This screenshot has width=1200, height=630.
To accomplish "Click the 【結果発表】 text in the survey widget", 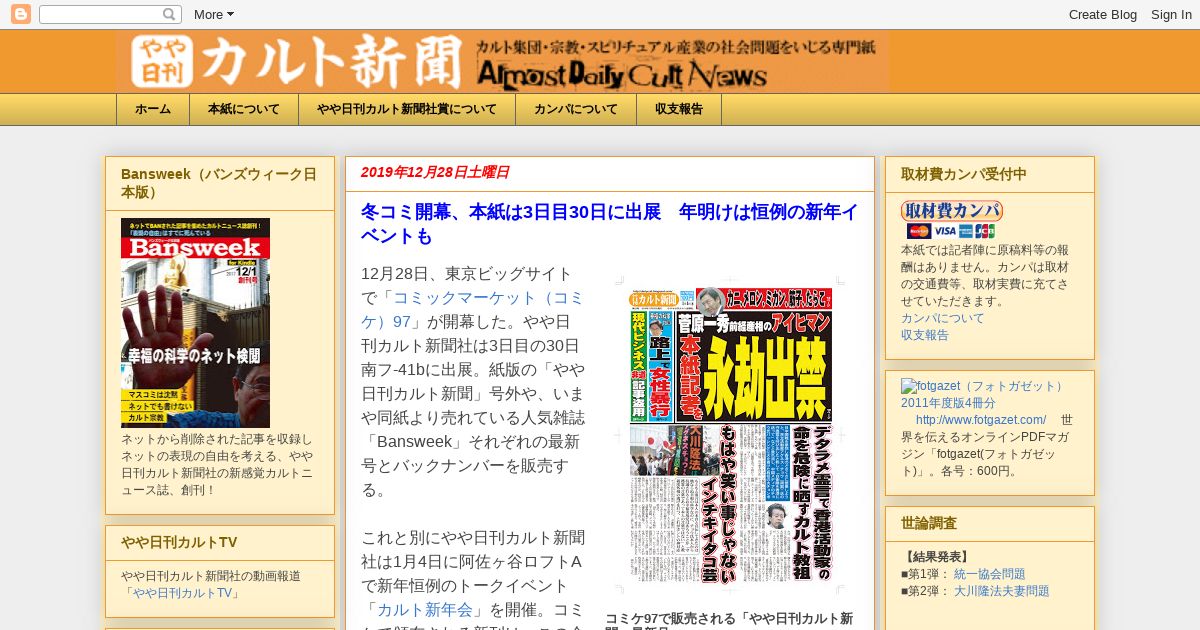I will click(x=937, y=557).
